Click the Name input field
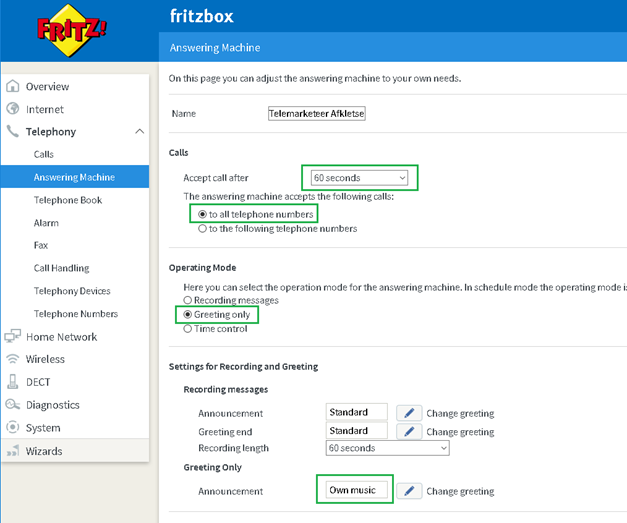627x523 pixels. [316, 113]
